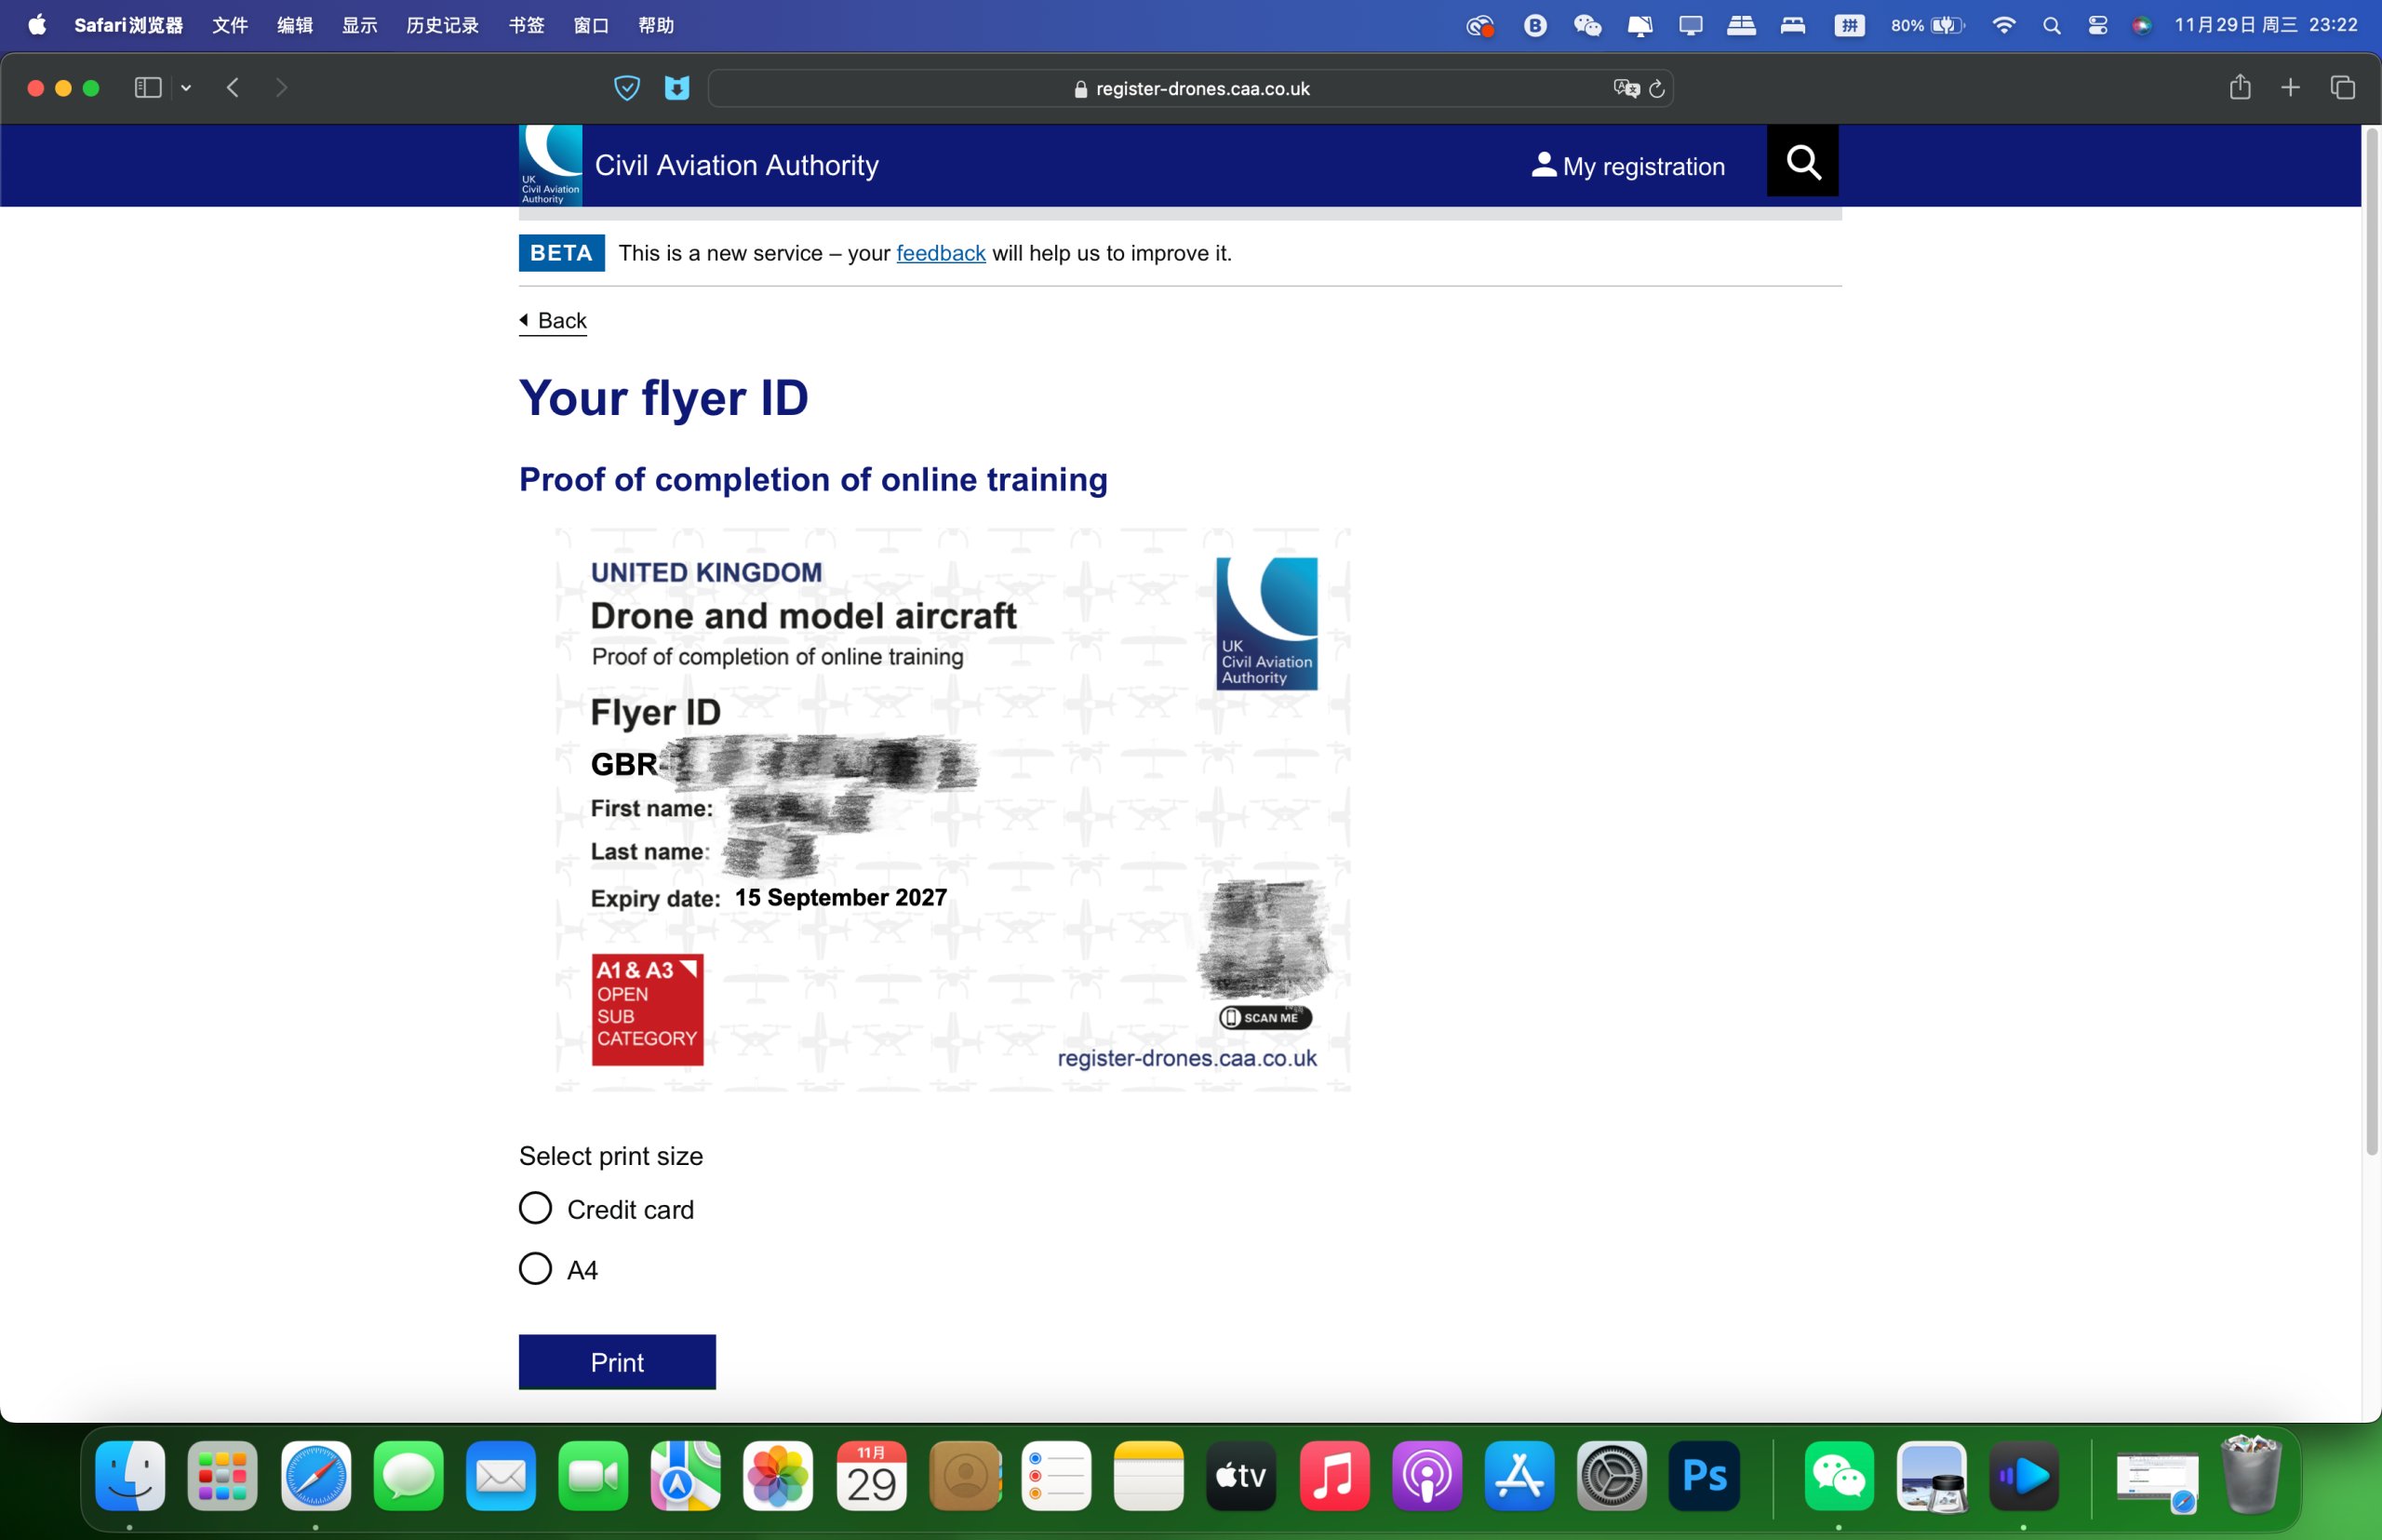
Task: Click the page's vertical scrollbar
Action: 2371,640
